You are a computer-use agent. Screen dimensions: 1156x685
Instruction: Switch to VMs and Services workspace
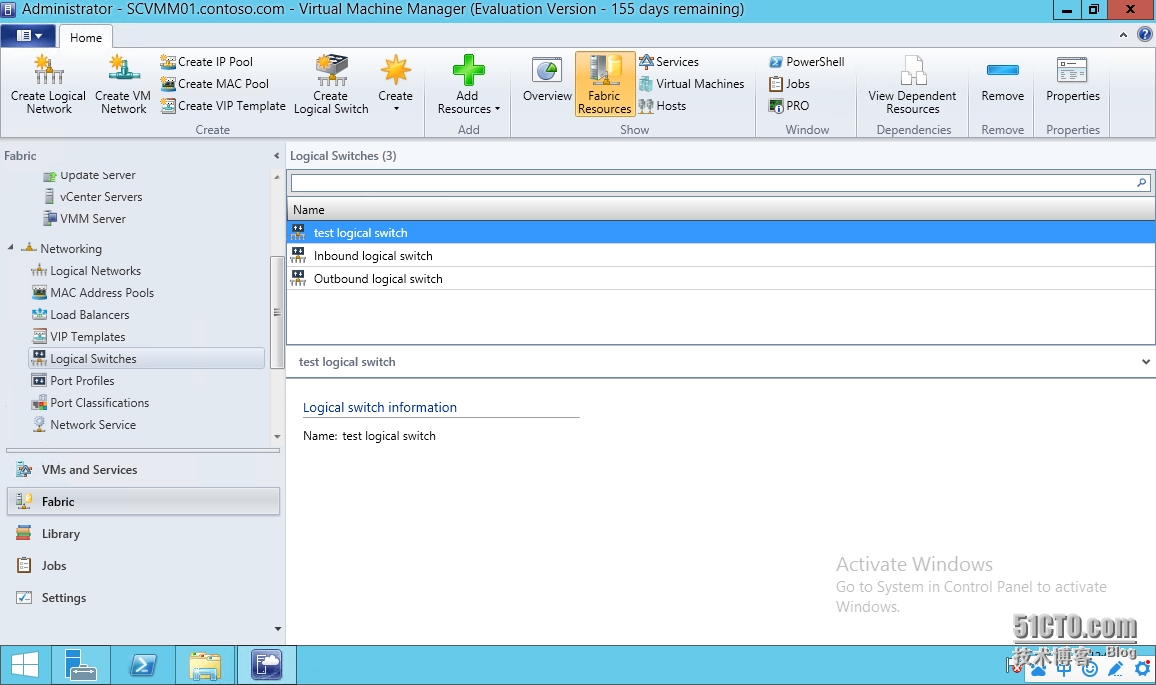tap(143, 470)
